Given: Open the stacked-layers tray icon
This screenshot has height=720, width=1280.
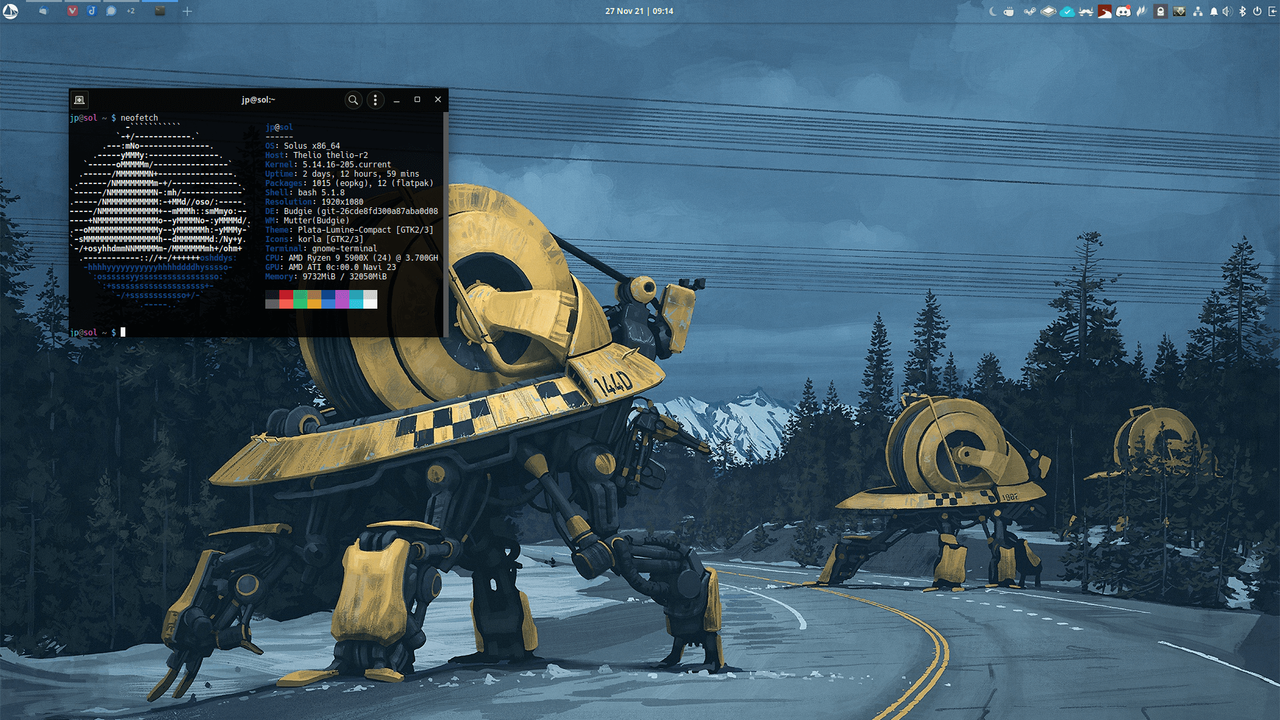Looking at the screenshot, I should (1048, 11).
